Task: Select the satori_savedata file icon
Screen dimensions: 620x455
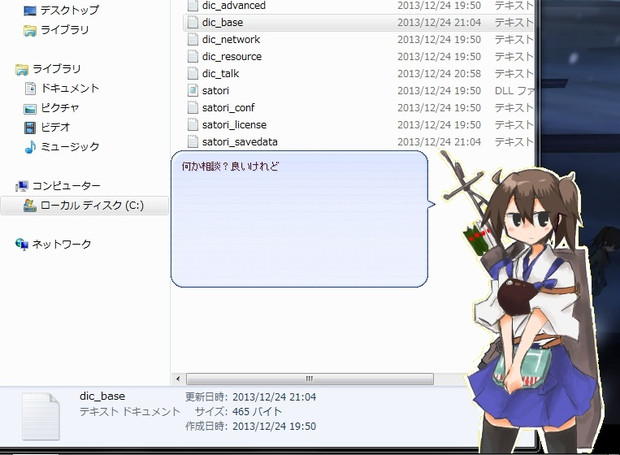Action: click(x=193, y=142)
